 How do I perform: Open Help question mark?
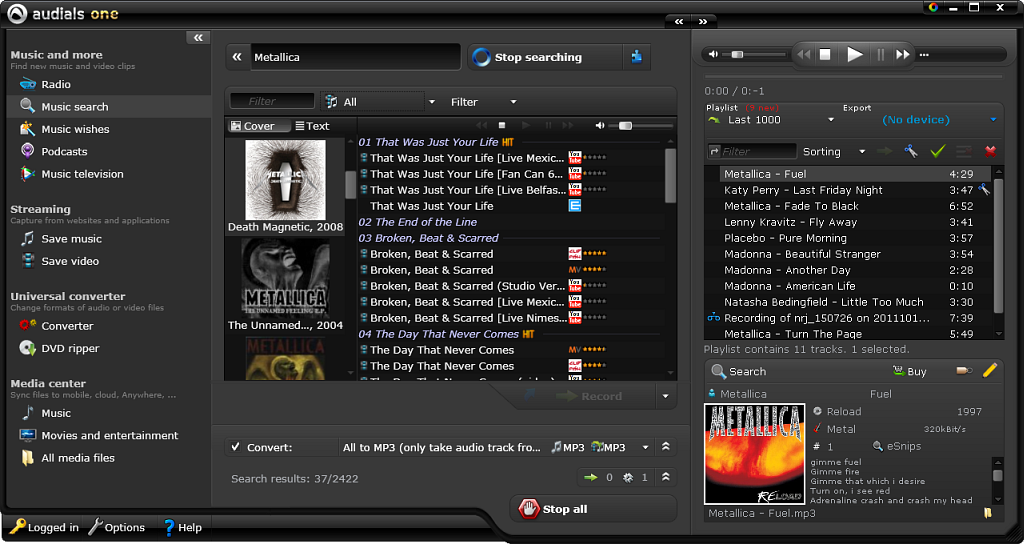point(169,526)
